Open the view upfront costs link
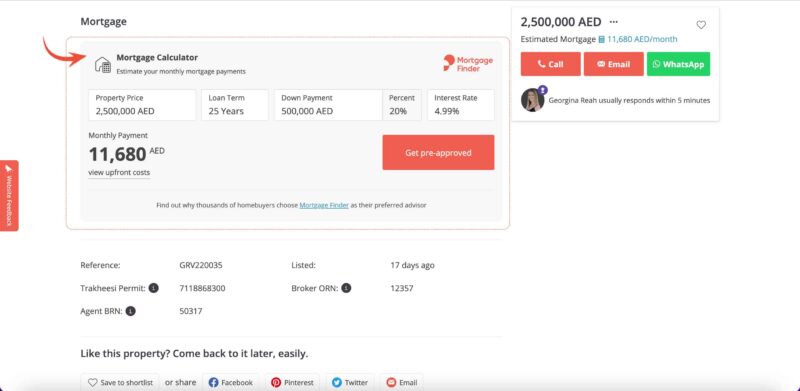Screen dimensions: 800x391 pos(119,173)
